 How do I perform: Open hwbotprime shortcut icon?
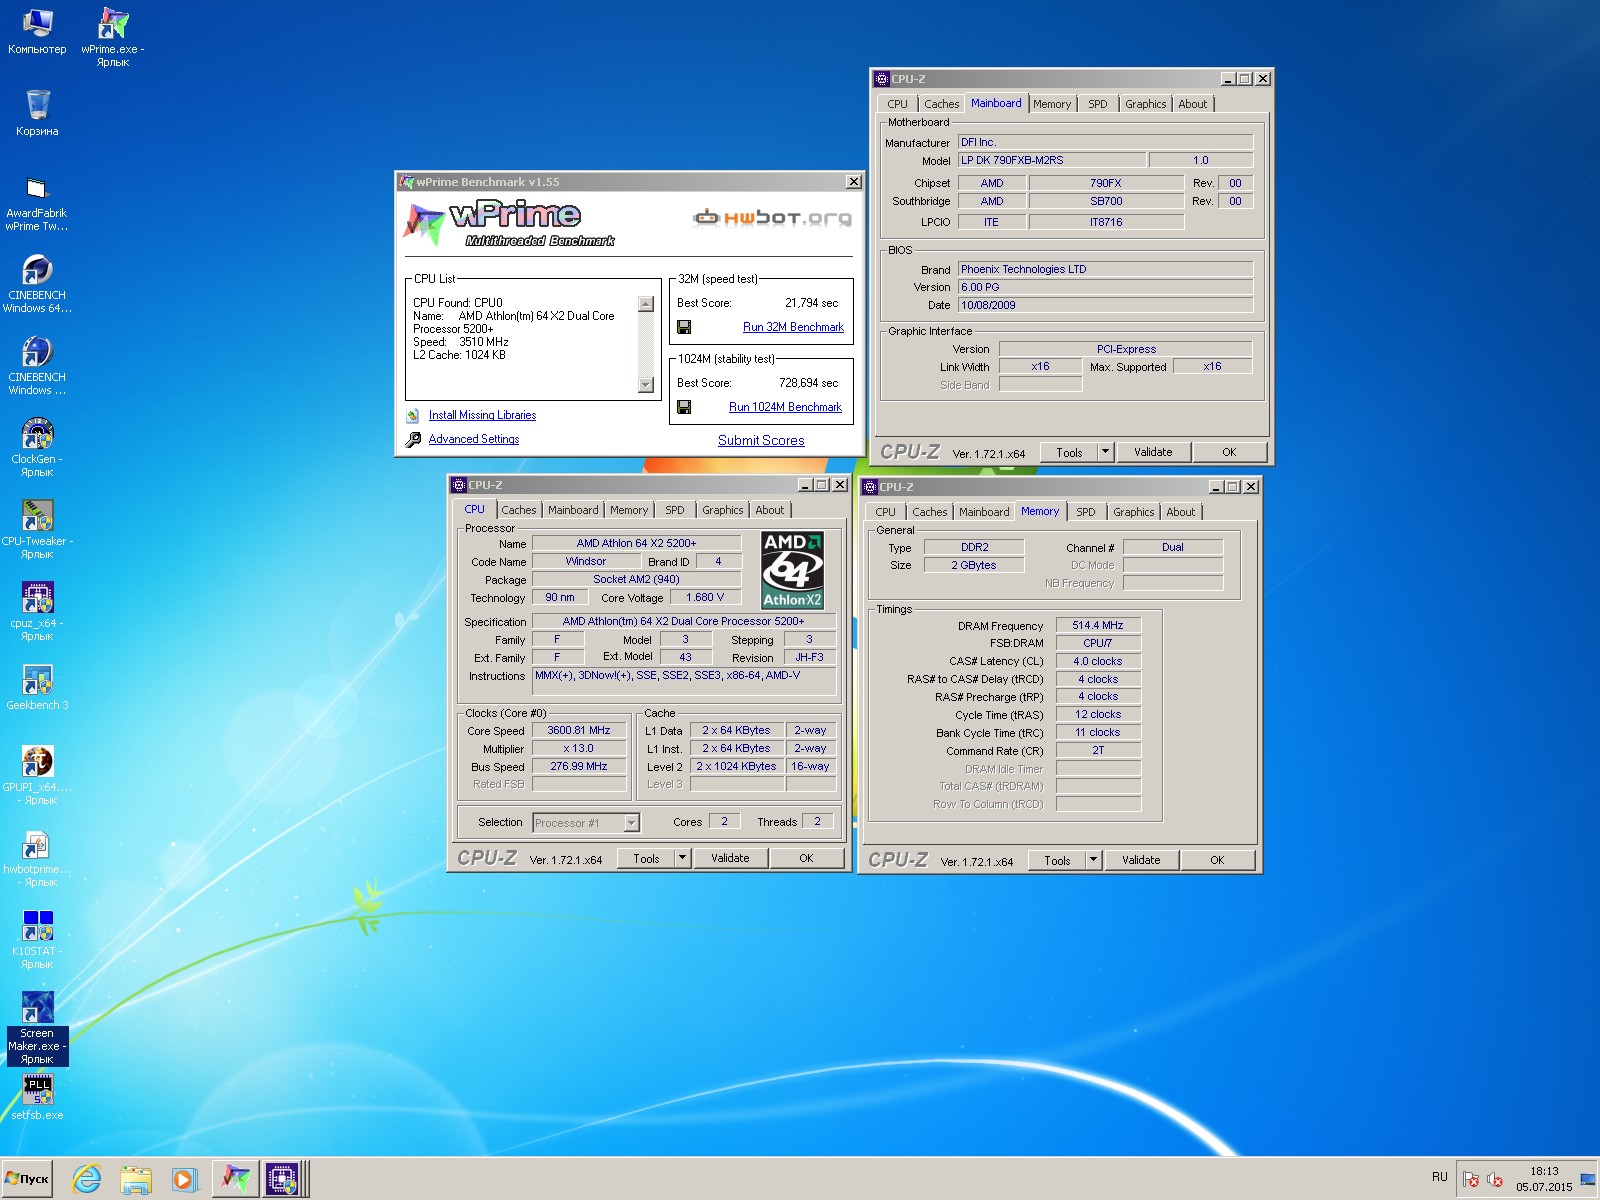pos(37,859)
